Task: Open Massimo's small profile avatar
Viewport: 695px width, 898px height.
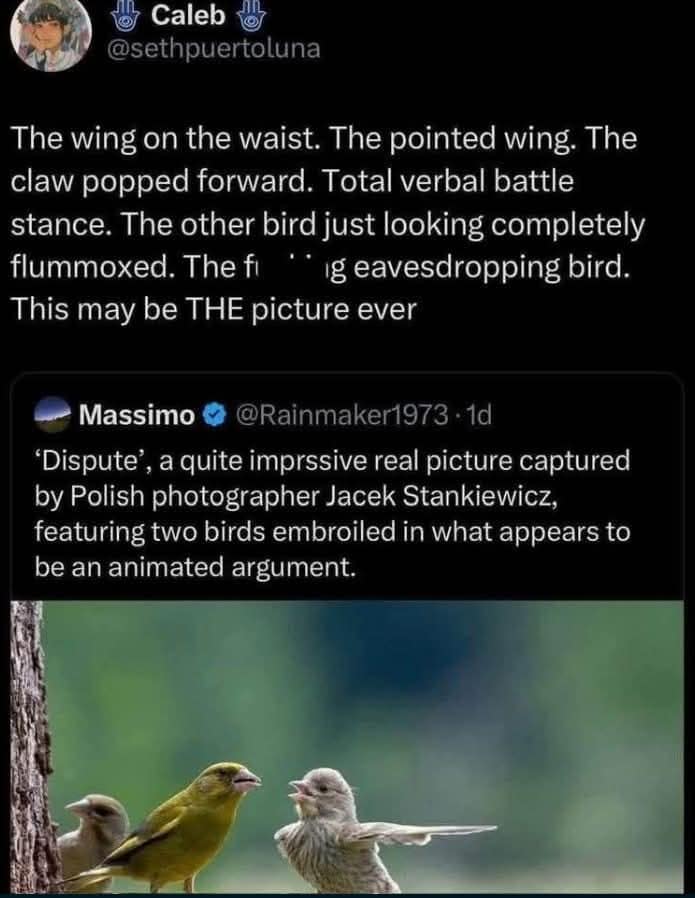Action: (x=53, y=414)
